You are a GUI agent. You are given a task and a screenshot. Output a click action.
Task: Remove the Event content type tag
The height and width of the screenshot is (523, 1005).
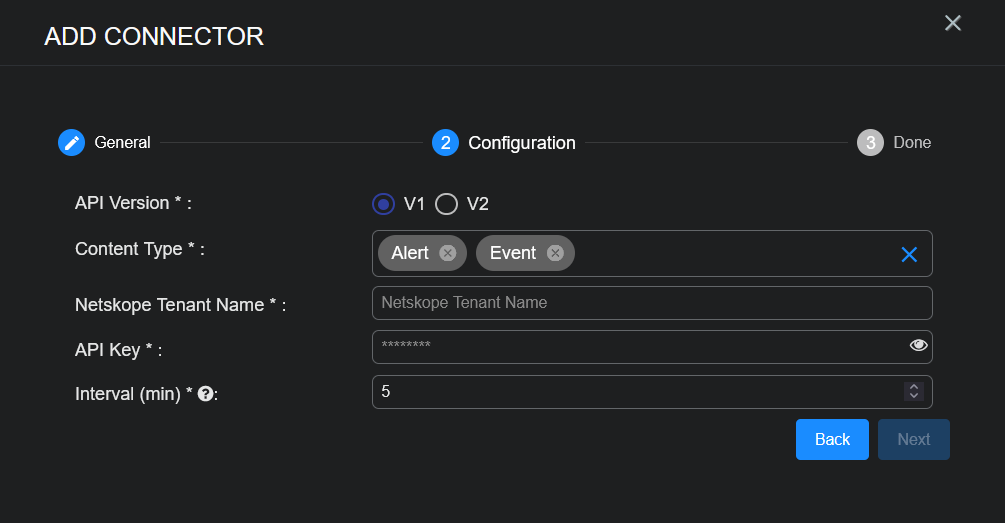554,253
